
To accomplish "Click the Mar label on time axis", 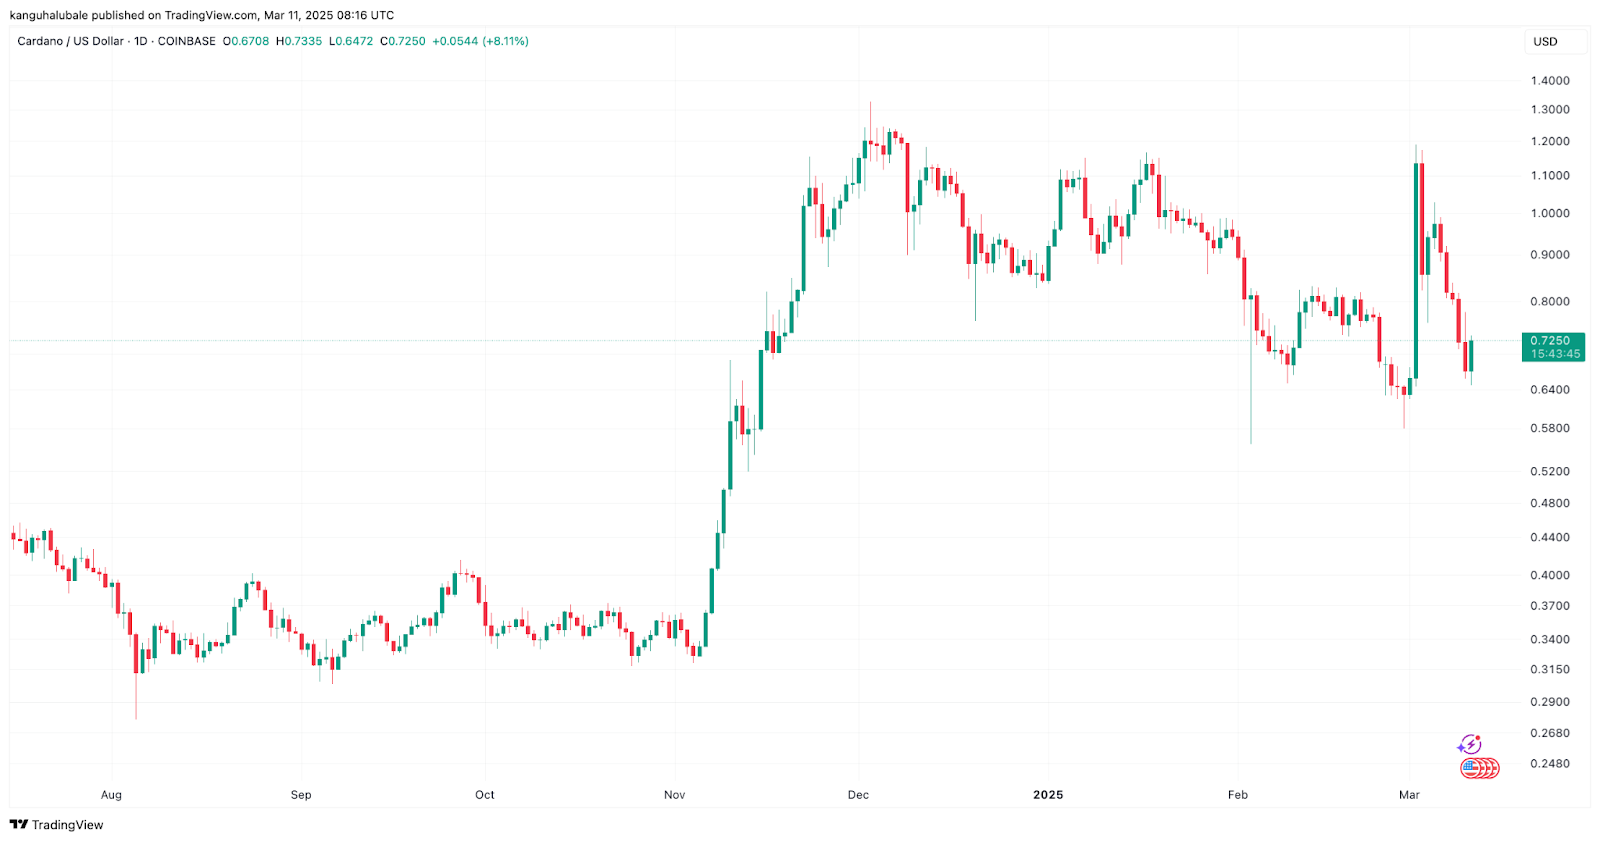I will (x=1409, y=795).
